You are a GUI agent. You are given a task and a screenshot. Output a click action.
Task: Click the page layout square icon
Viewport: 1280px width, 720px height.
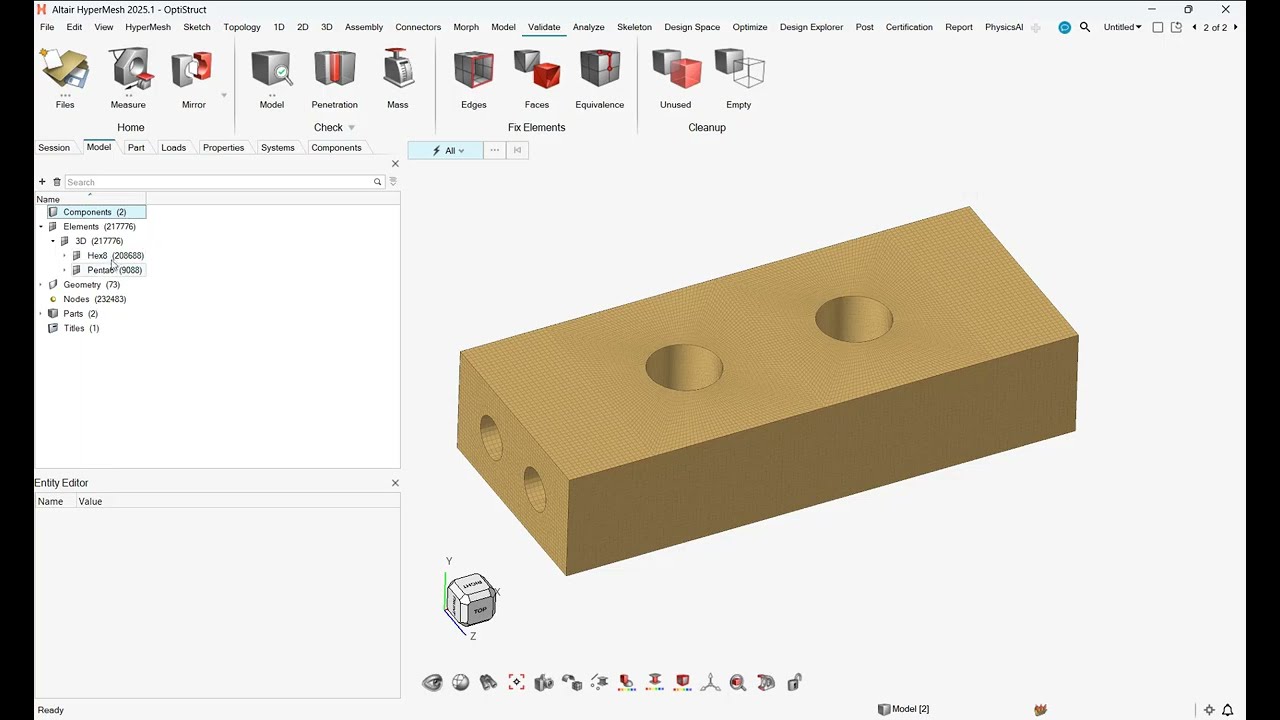click(x=1158, y=27)
